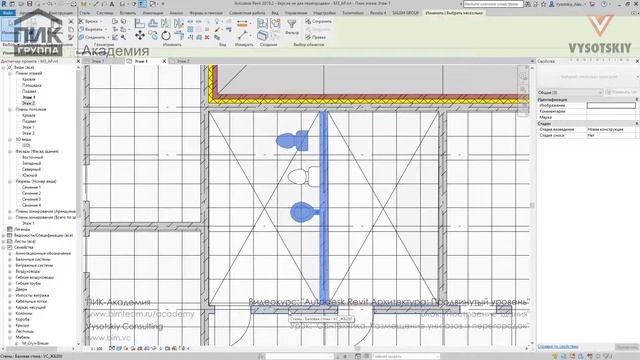Collapse the Виды (все) tree node
This screenshot has width=640, height=360.
pyautogui.click(x=4, y=67)
